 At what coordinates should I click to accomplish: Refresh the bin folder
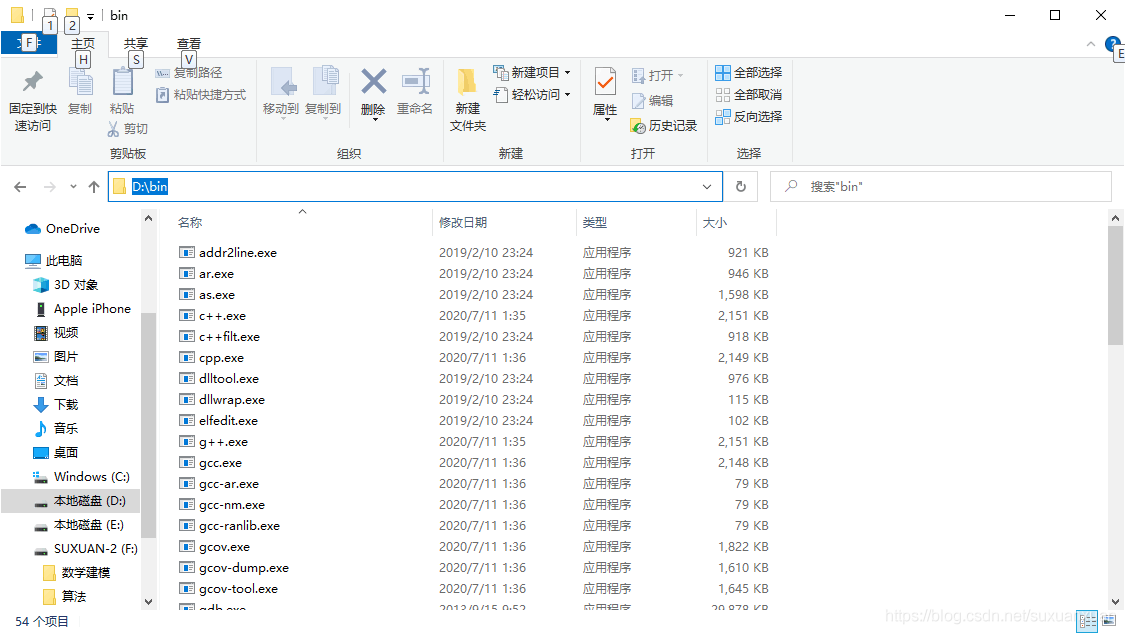pos(741,186)
